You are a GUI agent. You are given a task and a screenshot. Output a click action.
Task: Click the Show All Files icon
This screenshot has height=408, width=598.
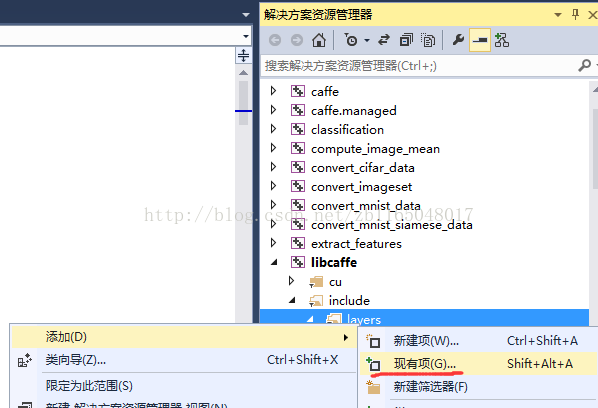point(428,40)
